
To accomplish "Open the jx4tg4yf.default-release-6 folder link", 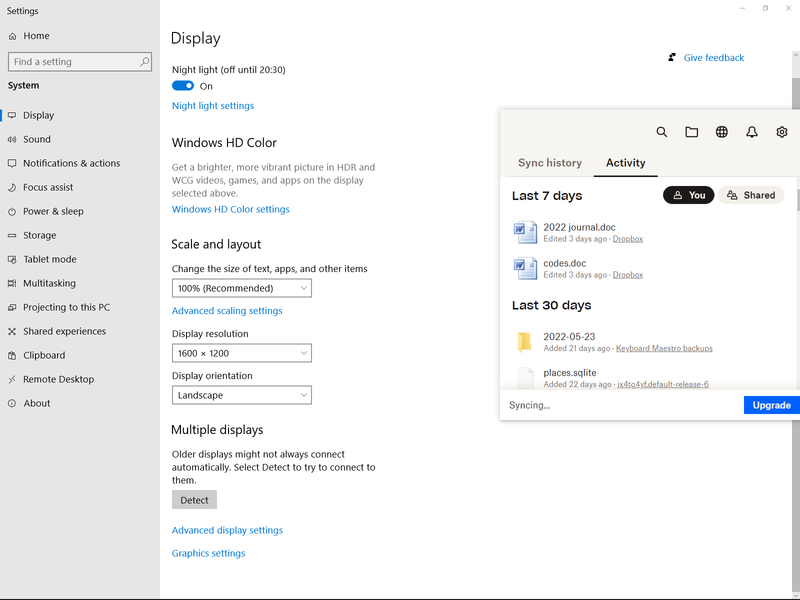I will click(x=663, y=384).
